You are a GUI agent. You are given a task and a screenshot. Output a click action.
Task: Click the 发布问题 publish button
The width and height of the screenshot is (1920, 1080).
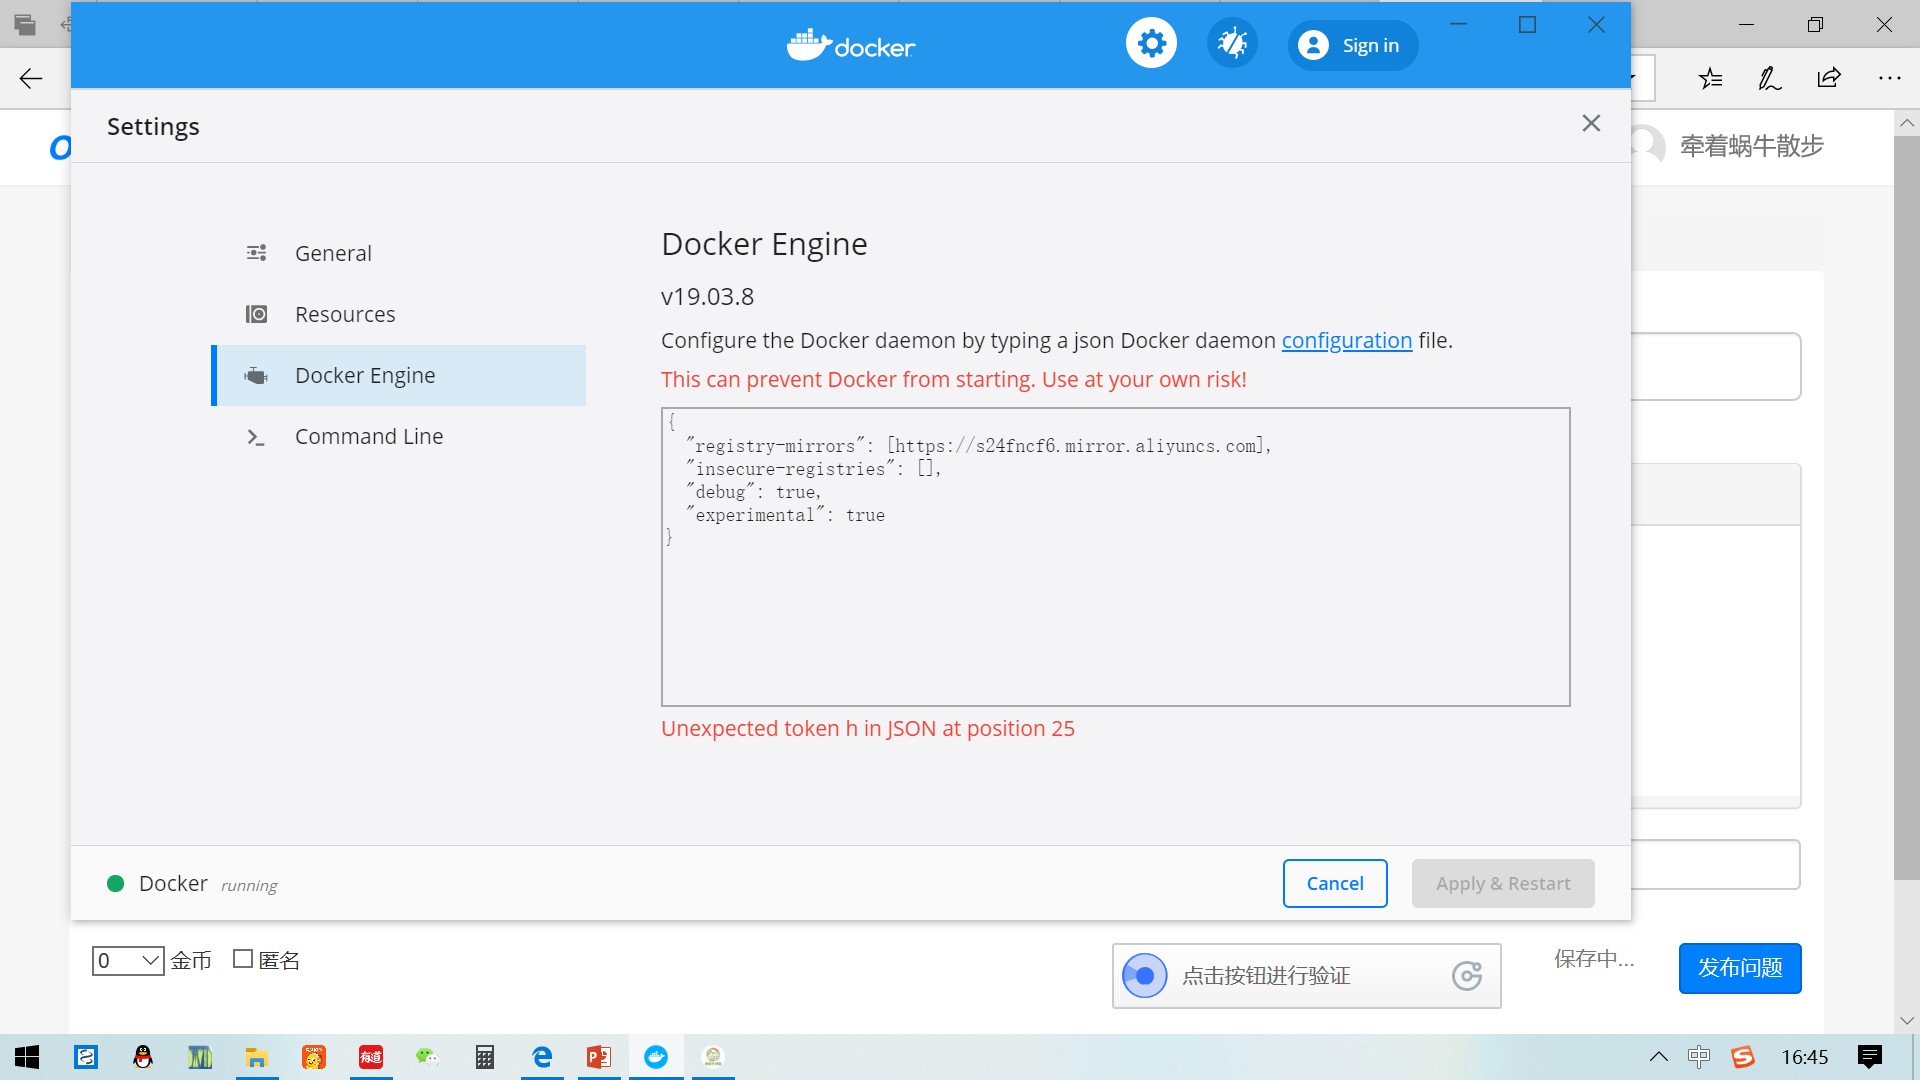tap(1740, 968)
